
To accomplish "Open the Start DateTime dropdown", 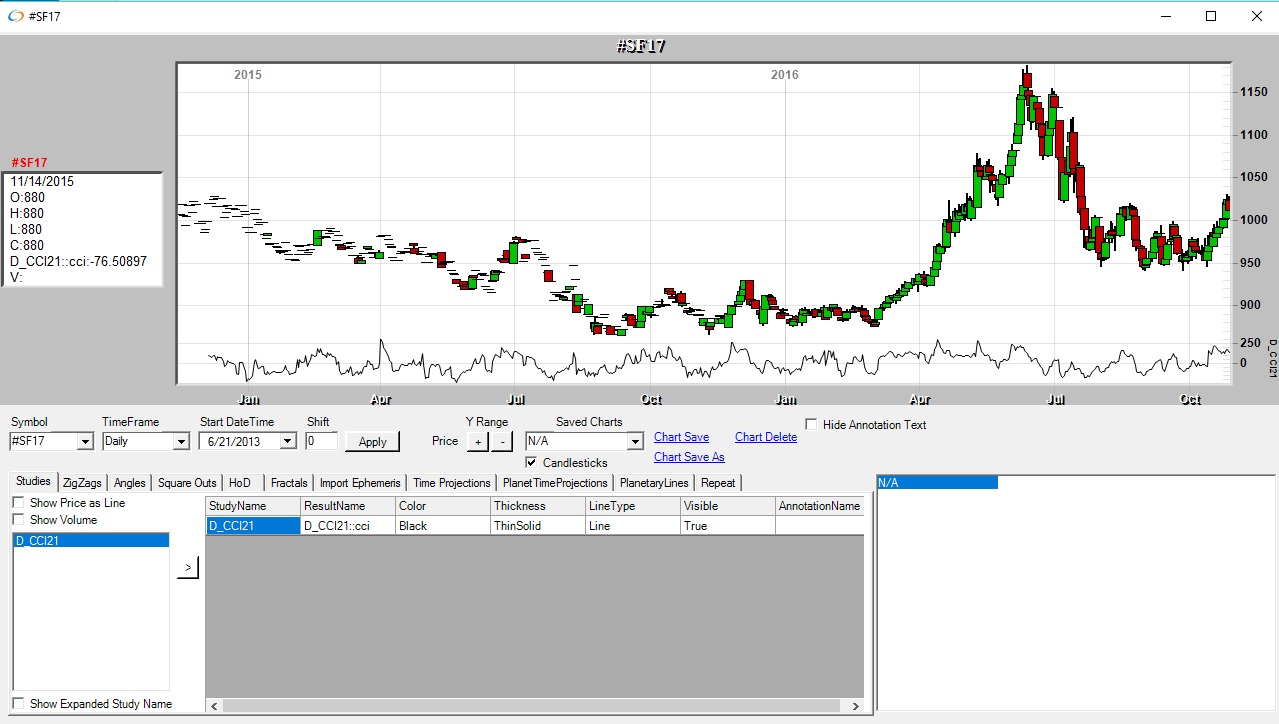I will pos(288,441).
